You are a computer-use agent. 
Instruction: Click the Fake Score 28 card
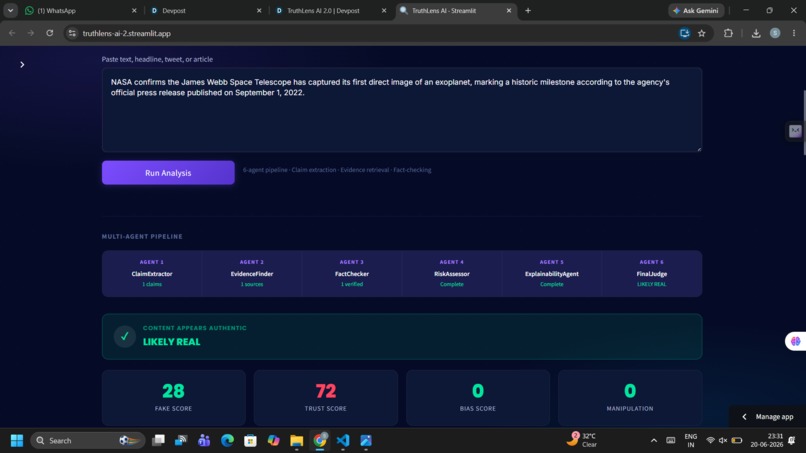[174, 397]
